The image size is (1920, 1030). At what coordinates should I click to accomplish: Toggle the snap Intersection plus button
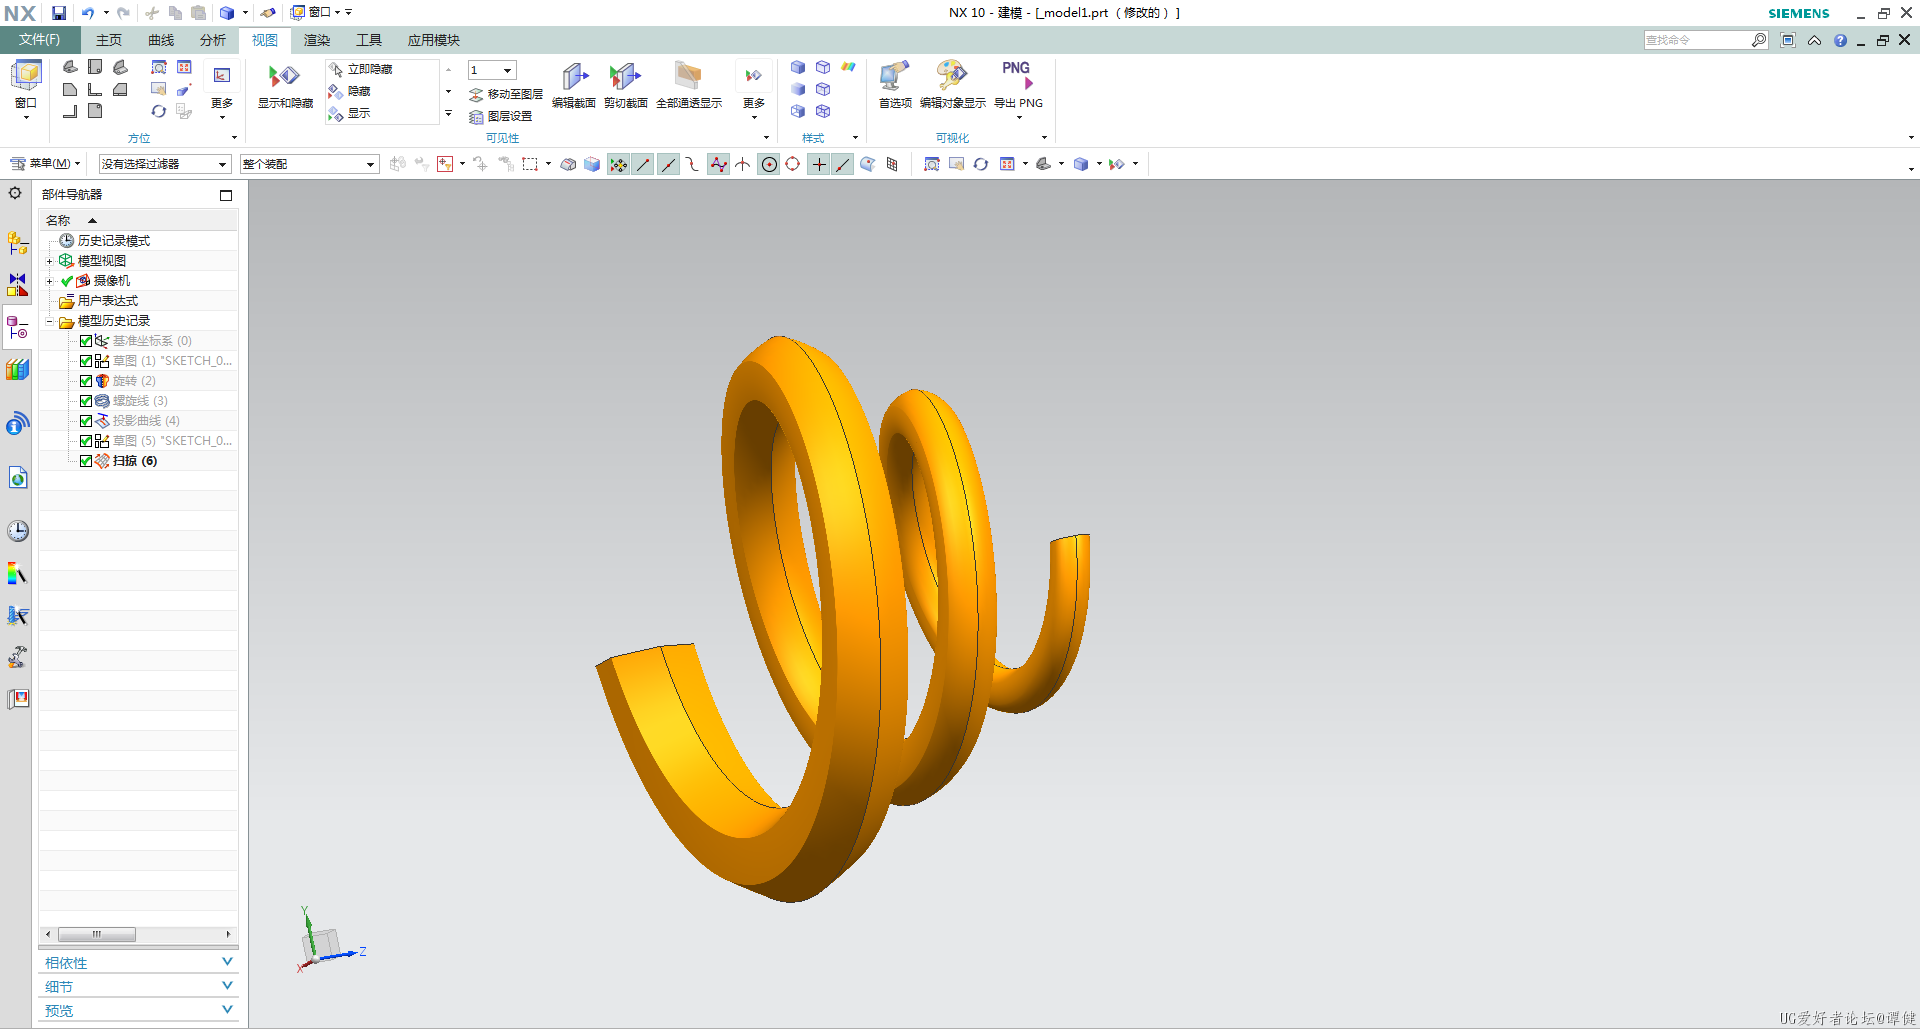click(819, 164)
